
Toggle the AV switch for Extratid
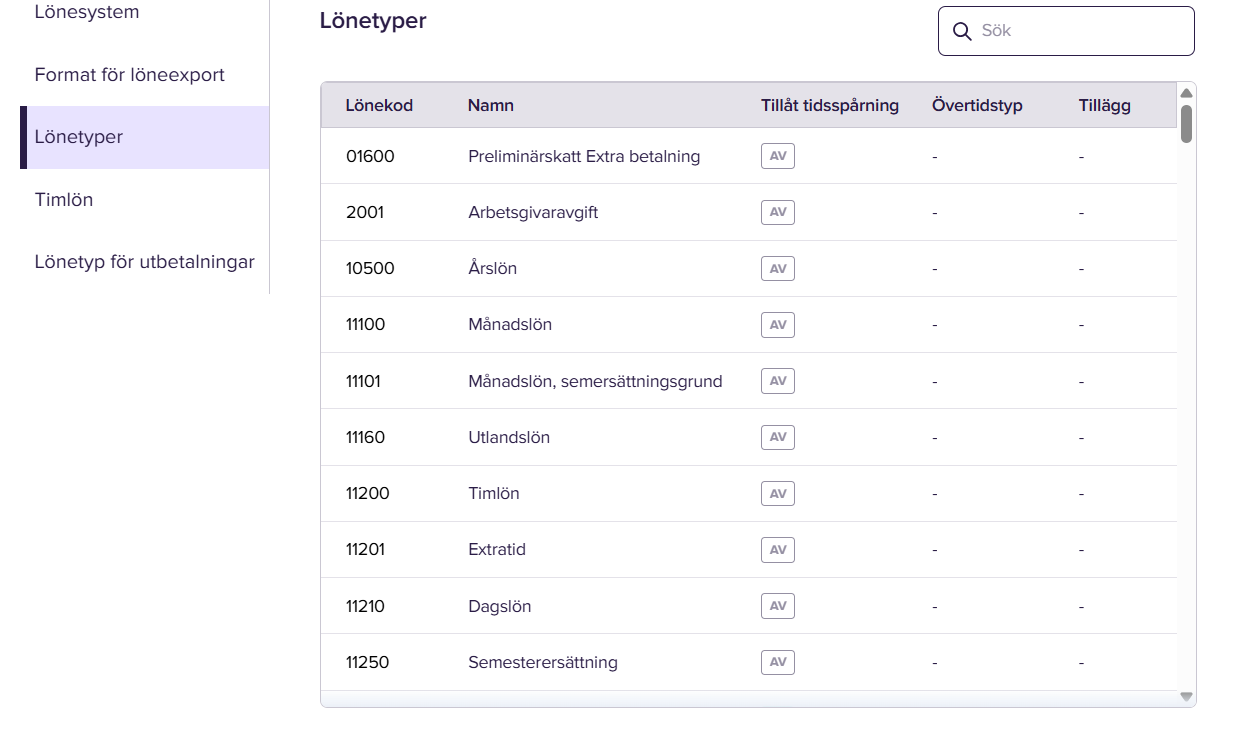click(778, 549)
